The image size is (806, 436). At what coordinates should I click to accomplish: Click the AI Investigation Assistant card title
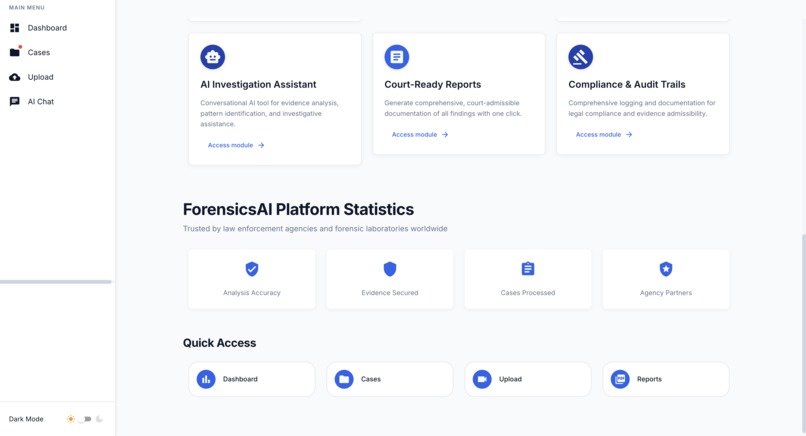258,84
